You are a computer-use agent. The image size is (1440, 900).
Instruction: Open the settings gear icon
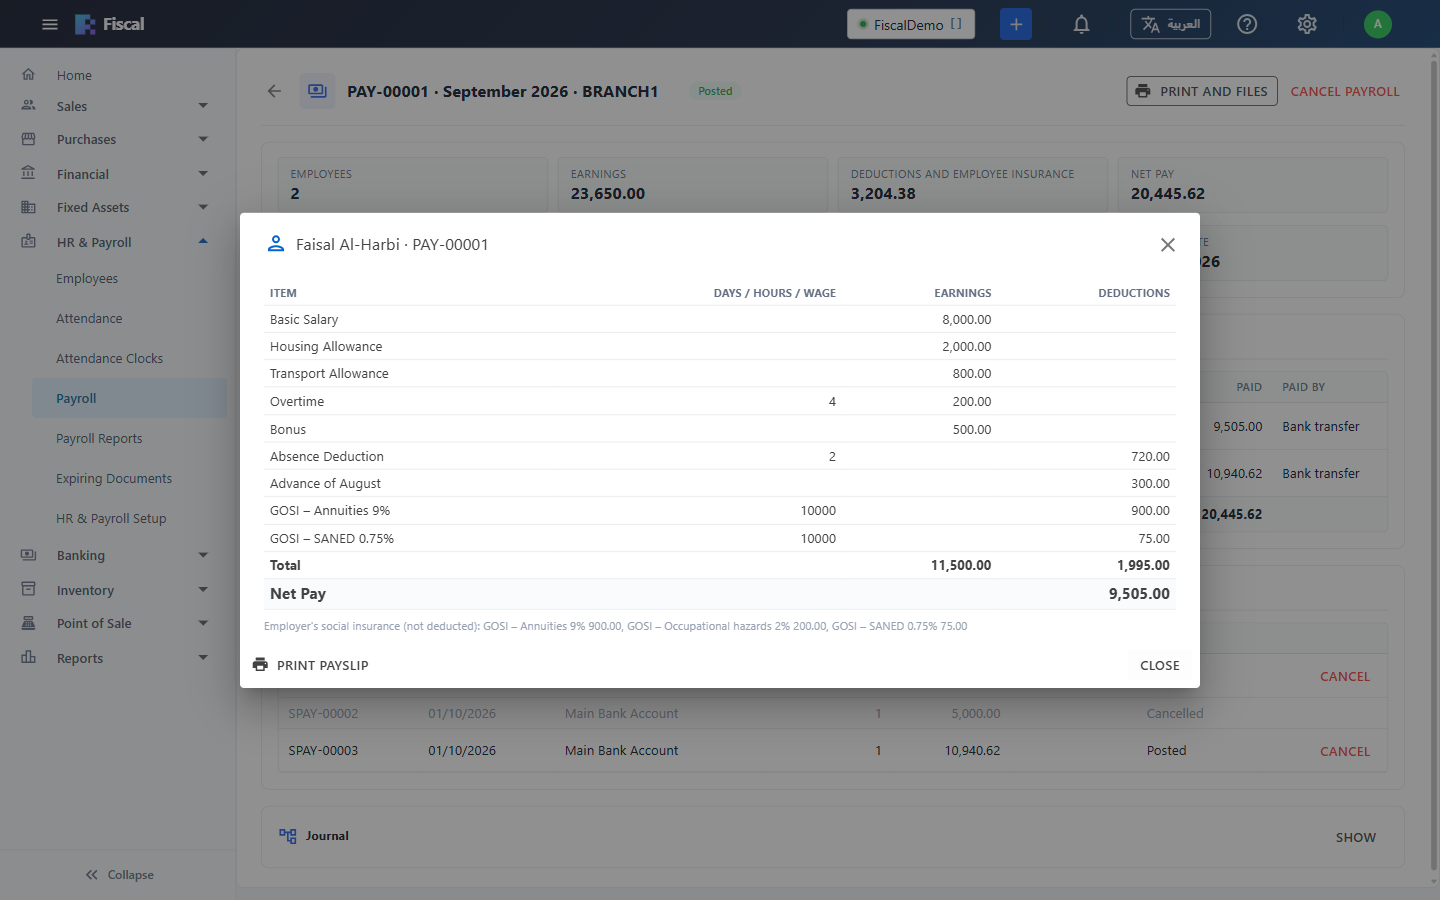1307,24
